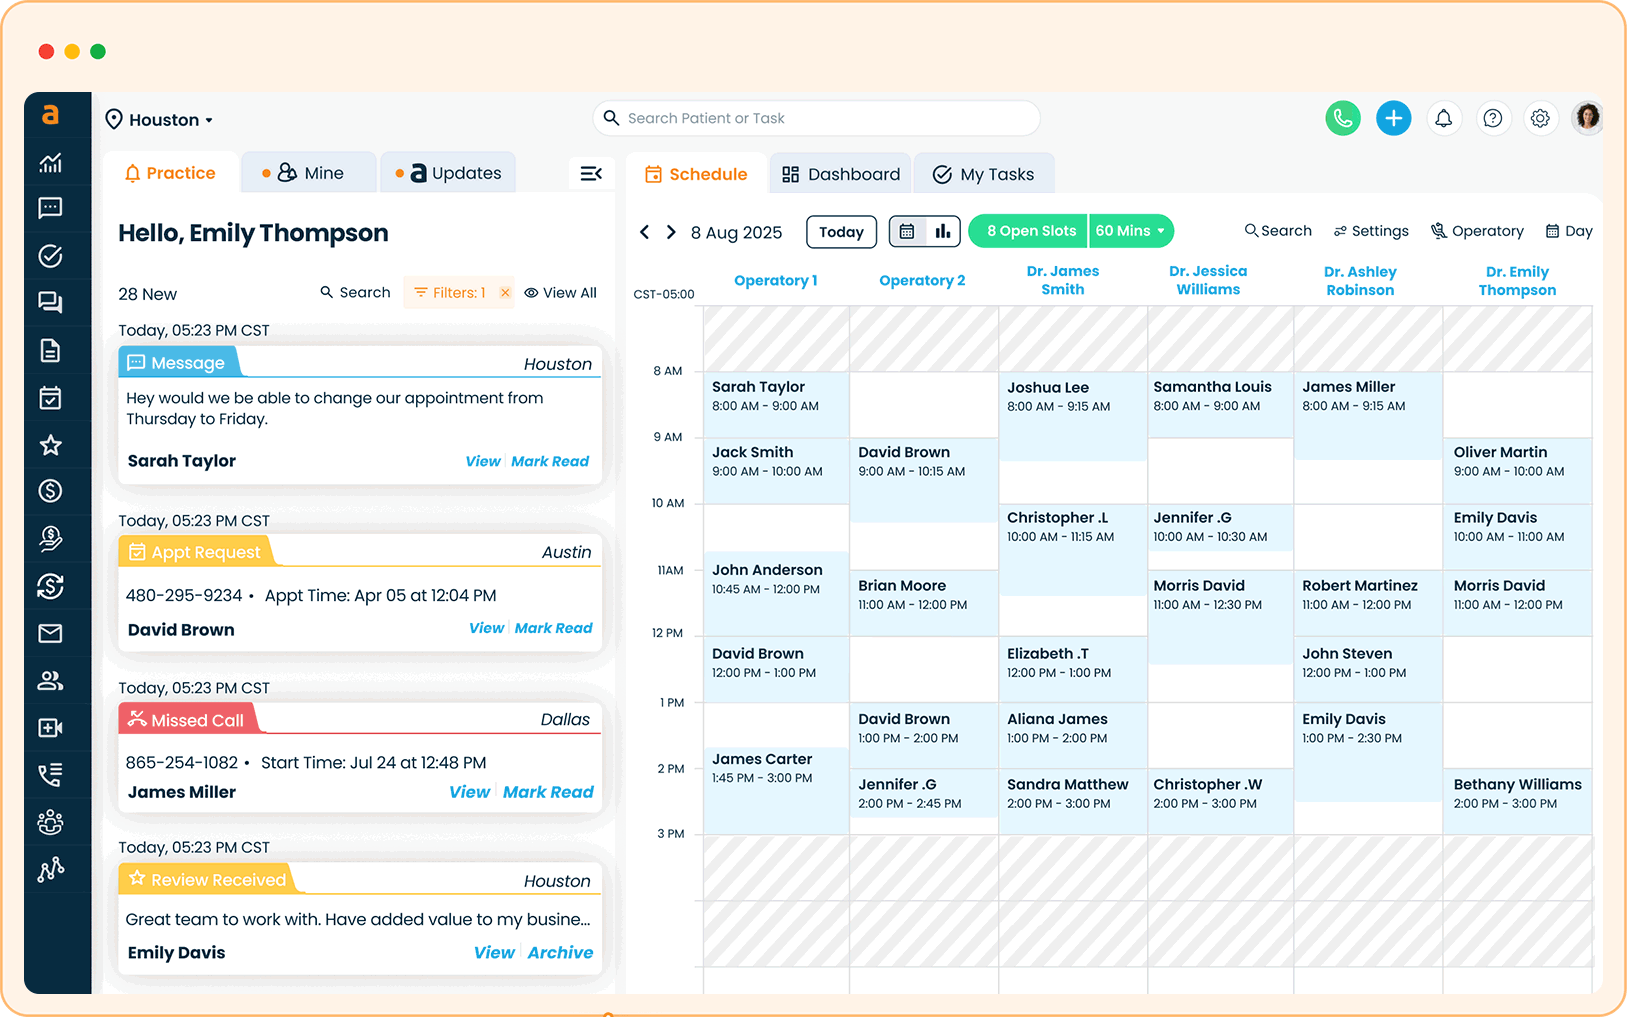Open the notifications bell
The width and height of the screenshot is (1627, 1017).
[x=1443, y=118]
